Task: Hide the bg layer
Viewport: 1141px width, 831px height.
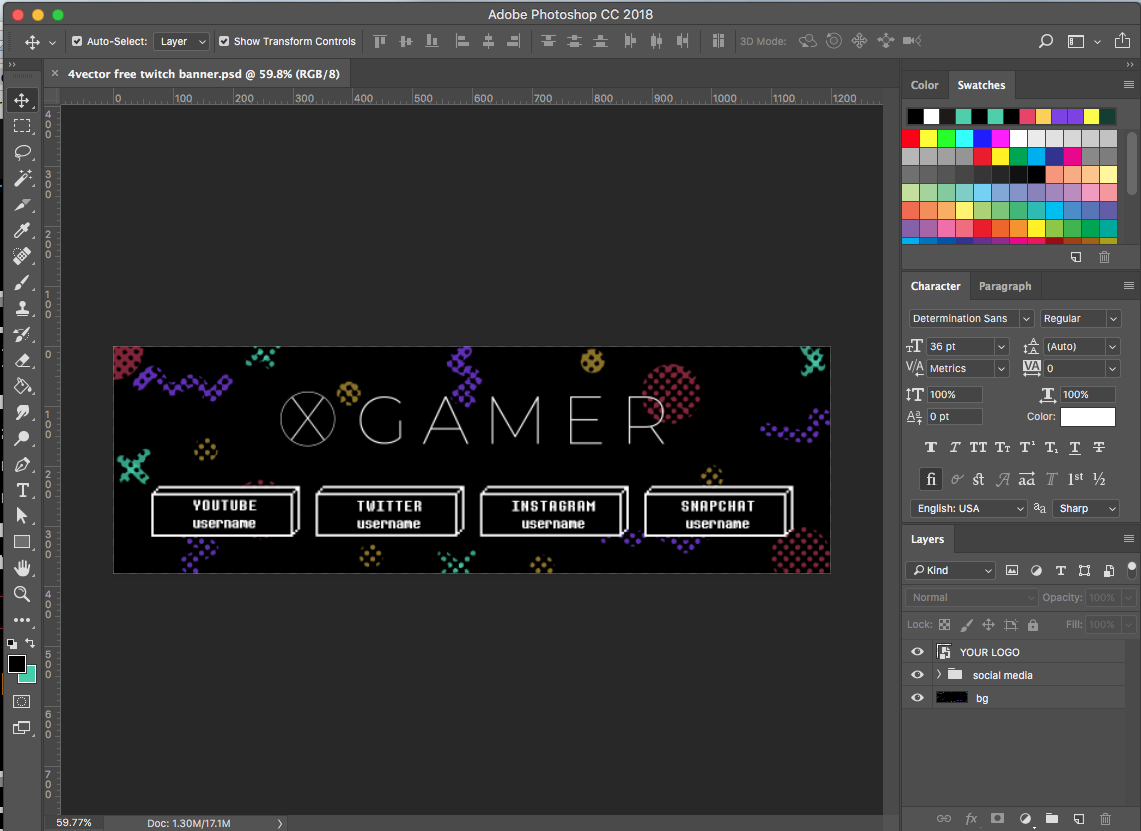Action: click(917, 698)
